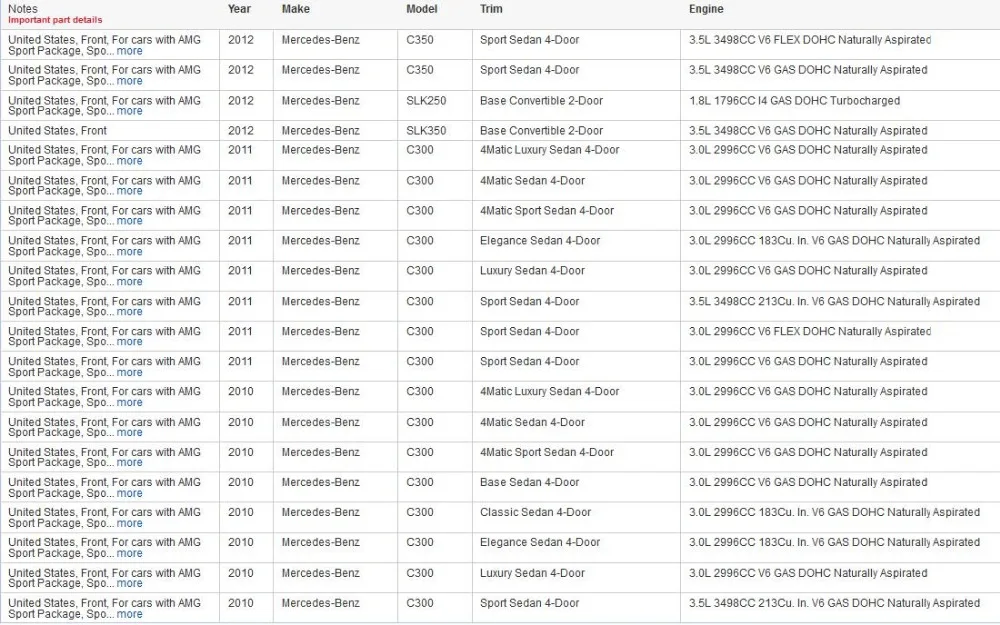Select the SLK350 model cell
Screen dimensions: 1000x625
pos(426,131)
